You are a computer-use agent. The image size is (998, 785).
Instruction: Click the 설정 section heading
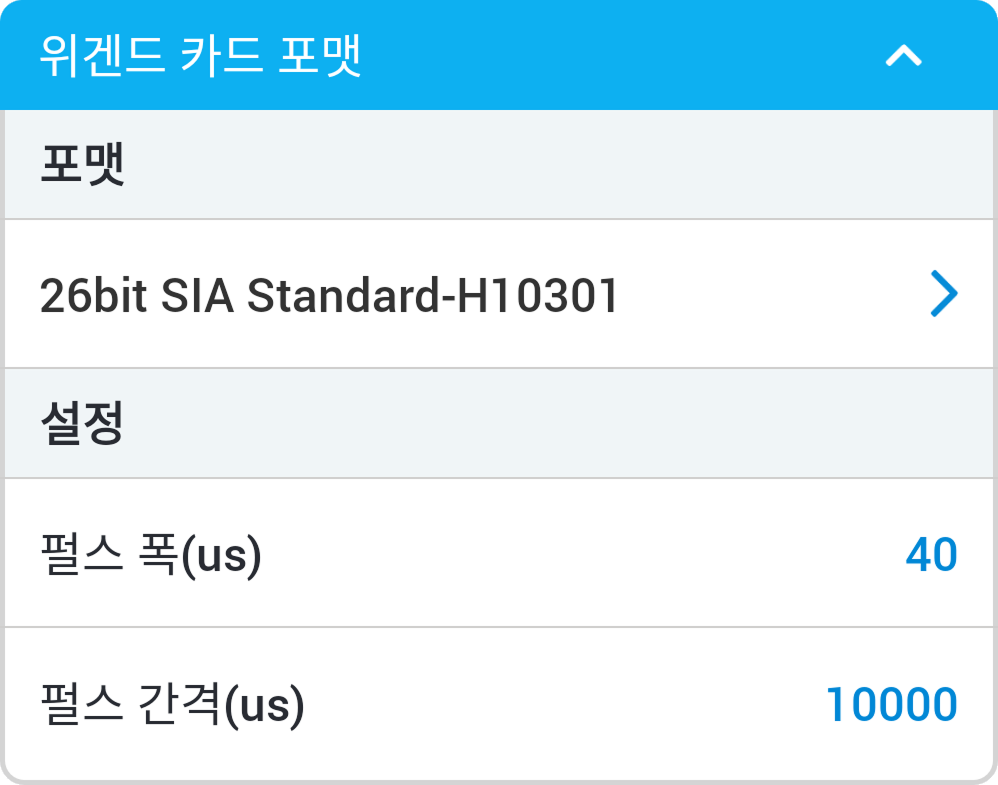pos(82,424)
